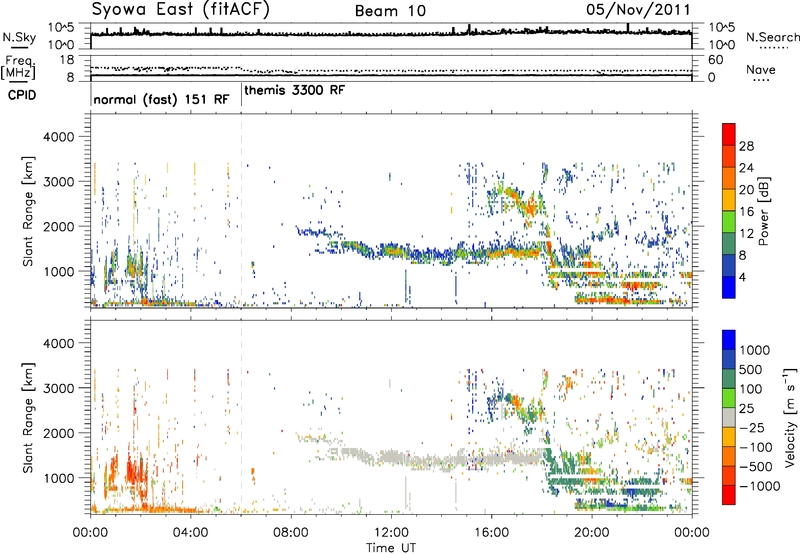Click the red bottom segment of Velocity colorbar

[x=729, y=495]
